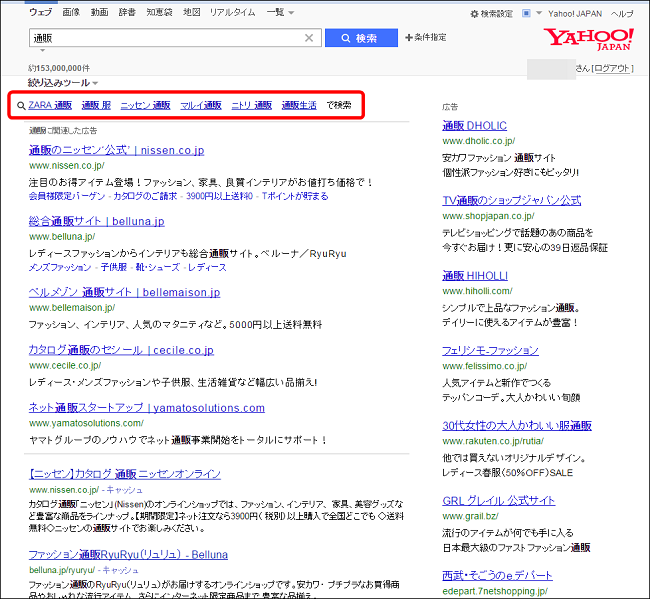Search the related term ZARA 通販
This screenshot has width=650, height=599.
point(50,105)
